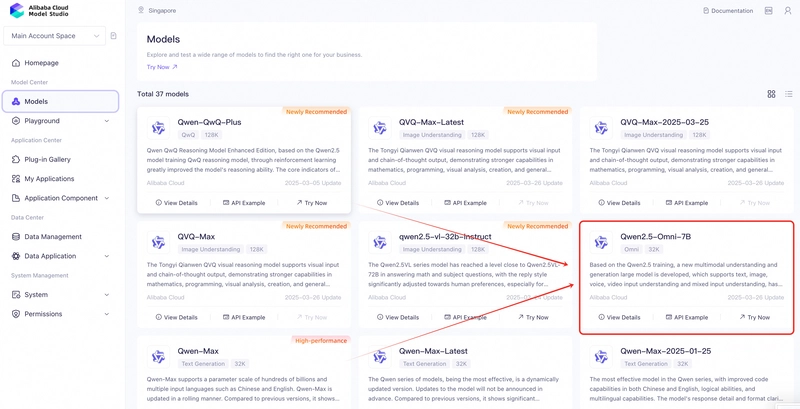
Task: Open API Example for QVQ-Max model
Action: point(244,317)
